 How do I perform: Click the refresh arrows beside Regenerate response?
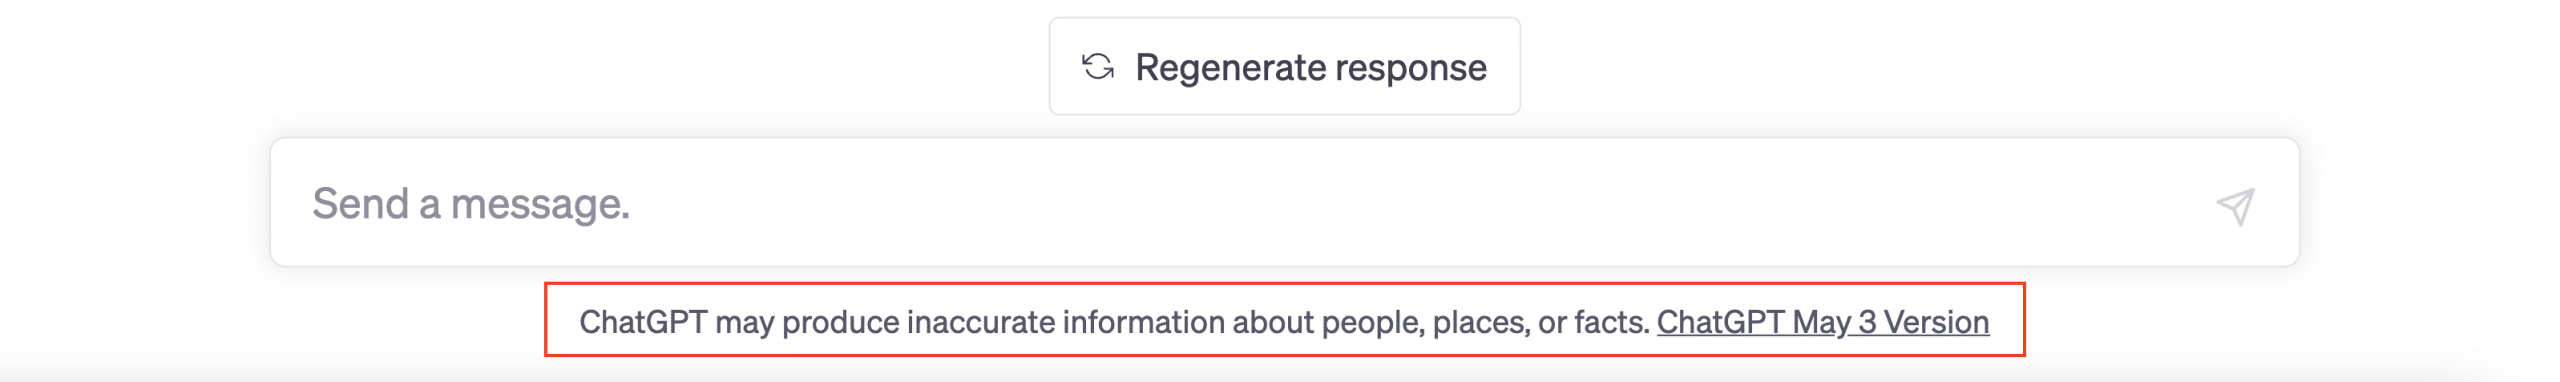coord(1098,67)
